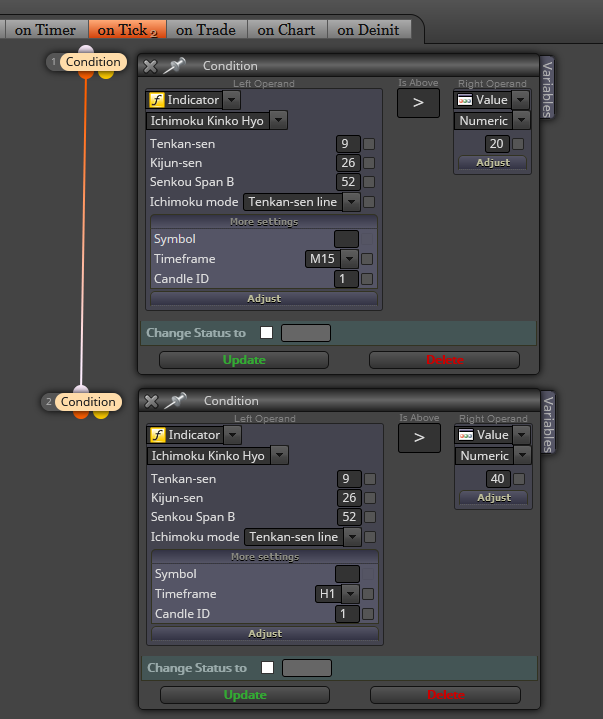
Task: Enable Change Status to checkbox in first condition
Action: tap(266, 332)
